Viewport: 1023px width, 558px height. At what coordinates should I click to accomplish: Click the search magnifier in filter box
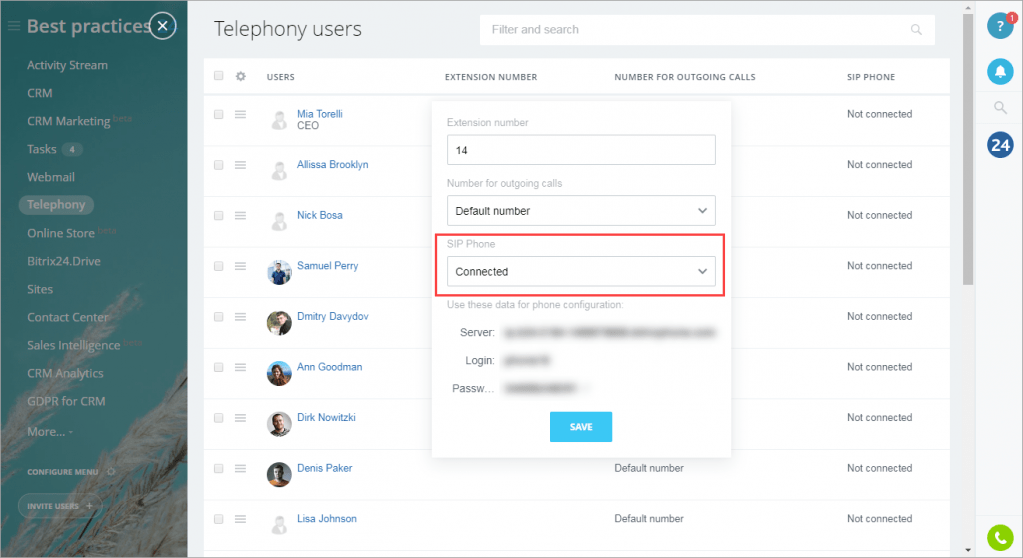point(916,30)
